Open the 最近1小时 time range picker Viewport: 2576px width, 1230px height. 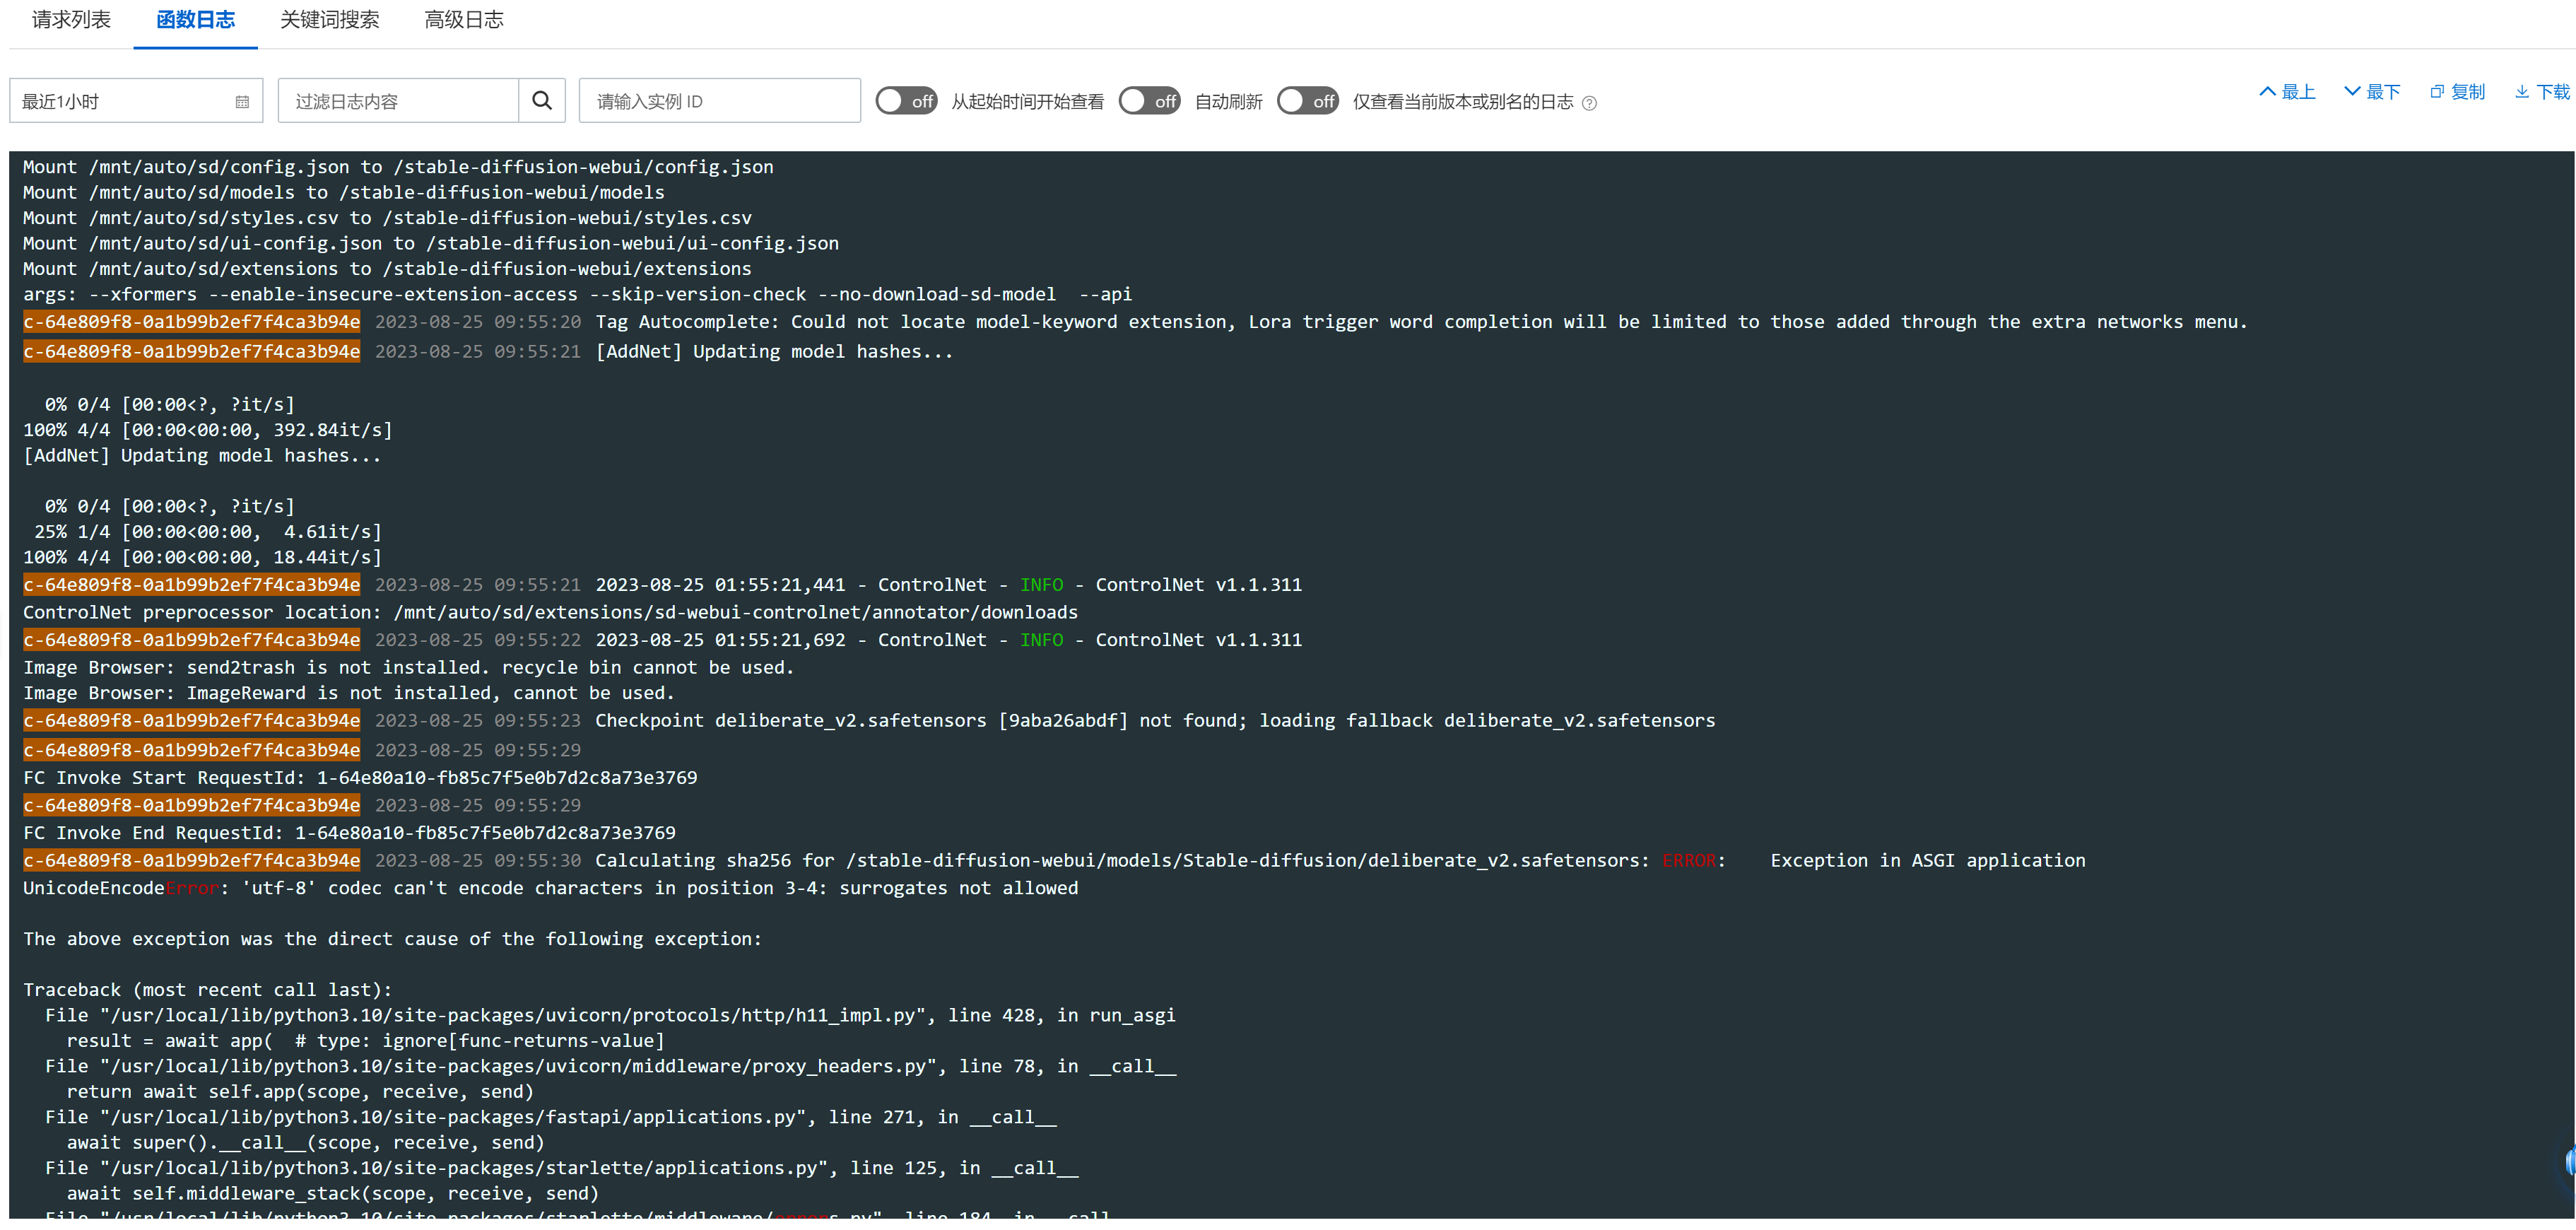136,101
